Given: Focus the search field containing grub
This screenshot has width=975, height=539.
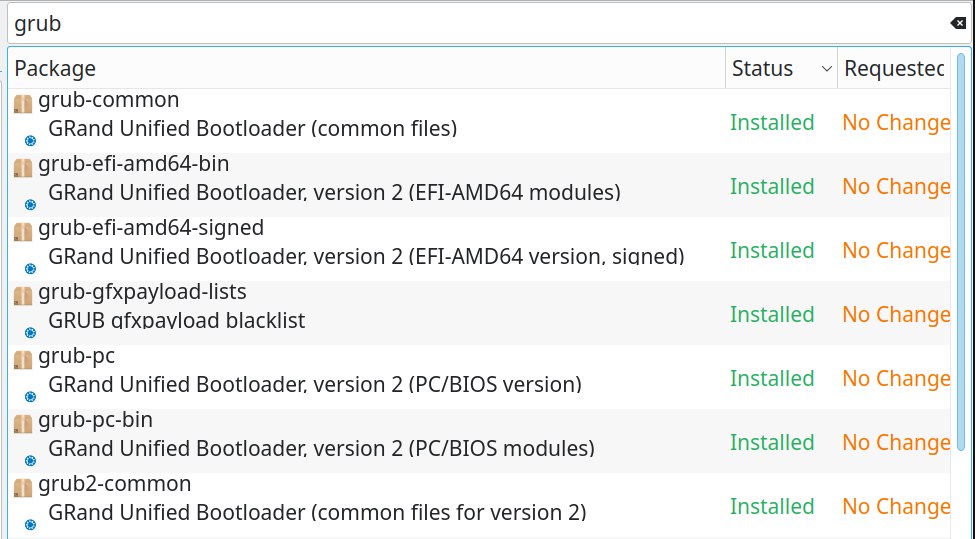Looking at the screenshot, I should point(479,24).
